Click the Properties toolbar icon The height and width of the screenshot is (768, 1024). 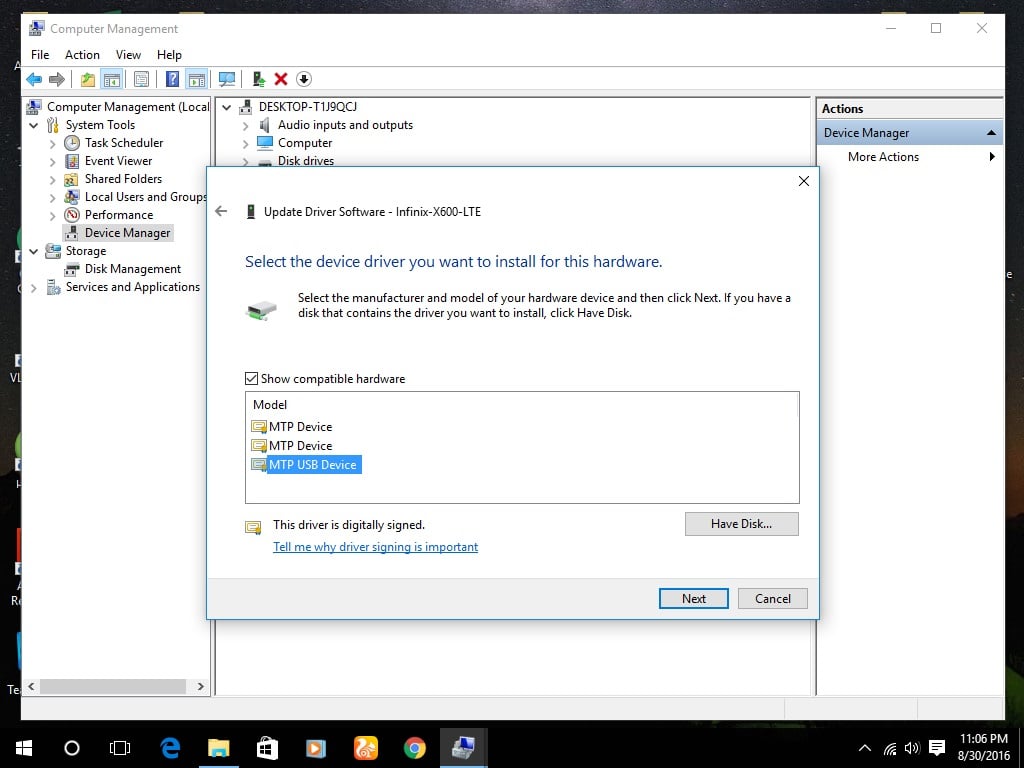tap(141, 80)
